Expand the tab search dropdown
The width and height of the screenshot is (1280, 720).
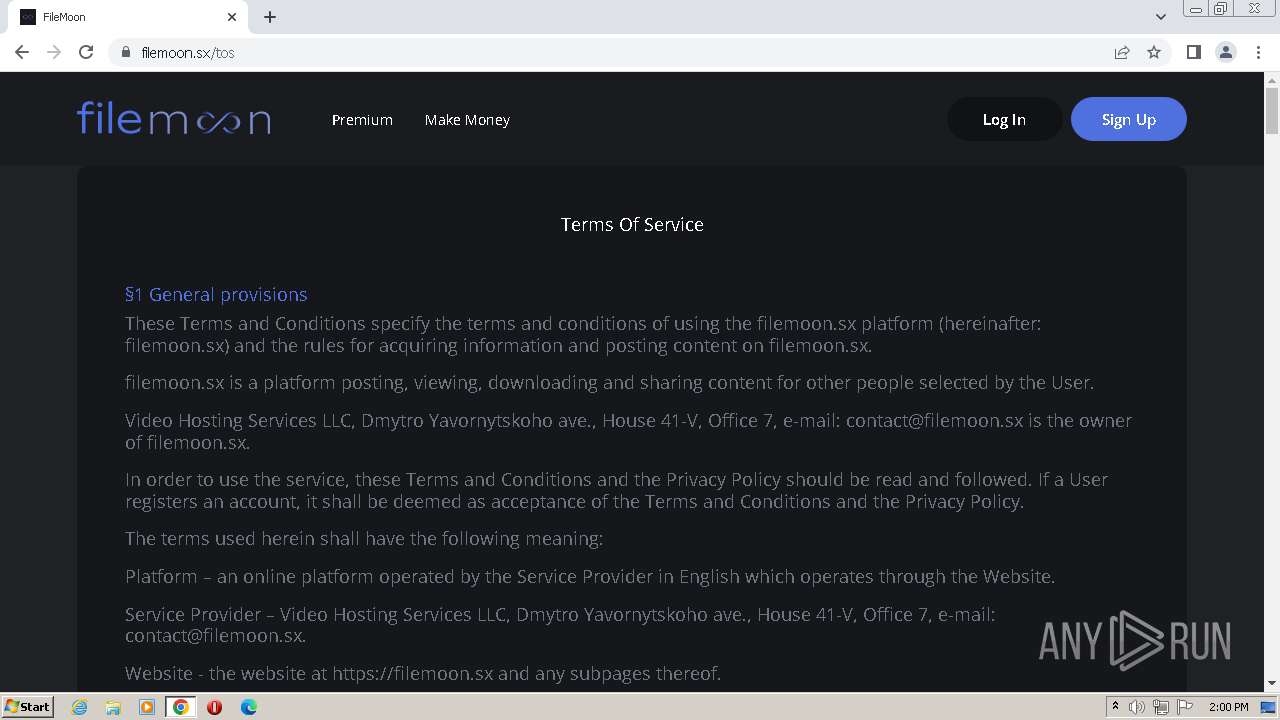(x=1160, y=17)
